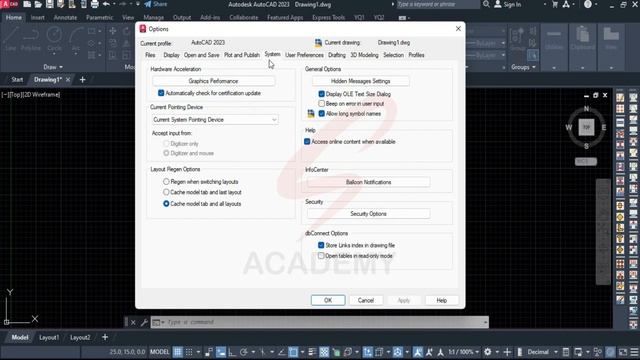Switch to the User Preferences tab

(304, 55)
